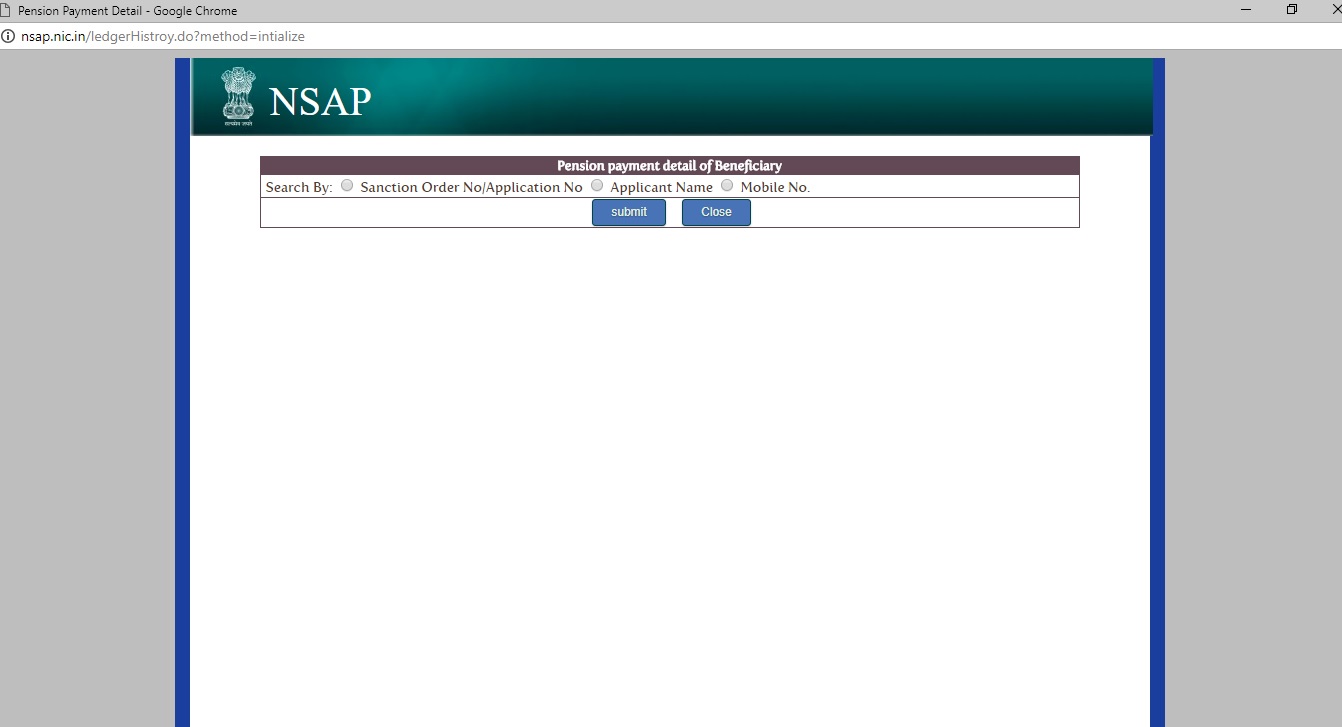Click the "Applicant Name" label text

pyautogui.click(x=661, y=187)
